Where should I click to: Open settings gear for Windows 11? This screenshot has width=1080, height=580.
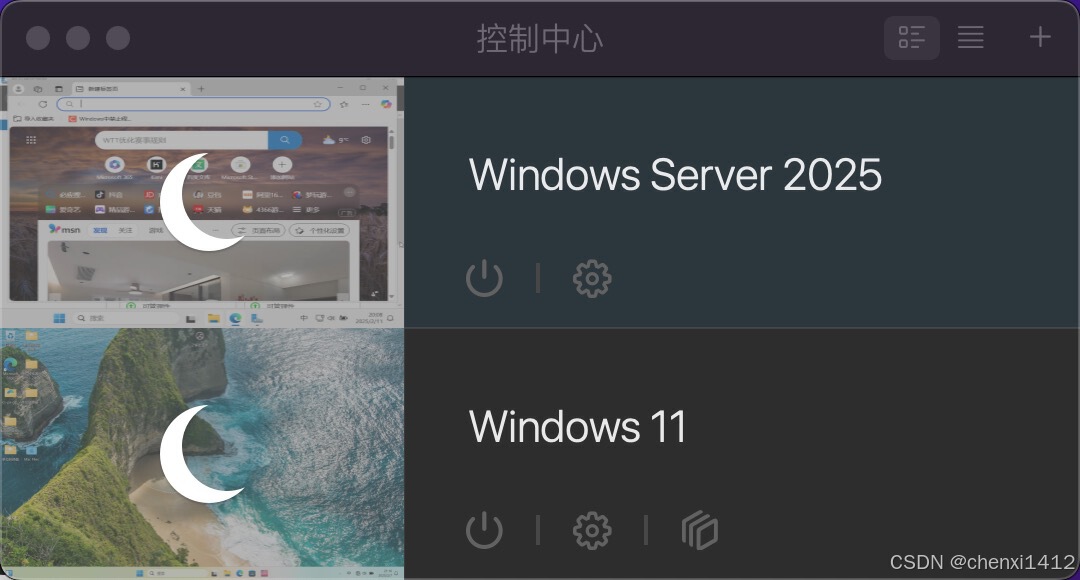pyautogui.click(x=592, y=530)
